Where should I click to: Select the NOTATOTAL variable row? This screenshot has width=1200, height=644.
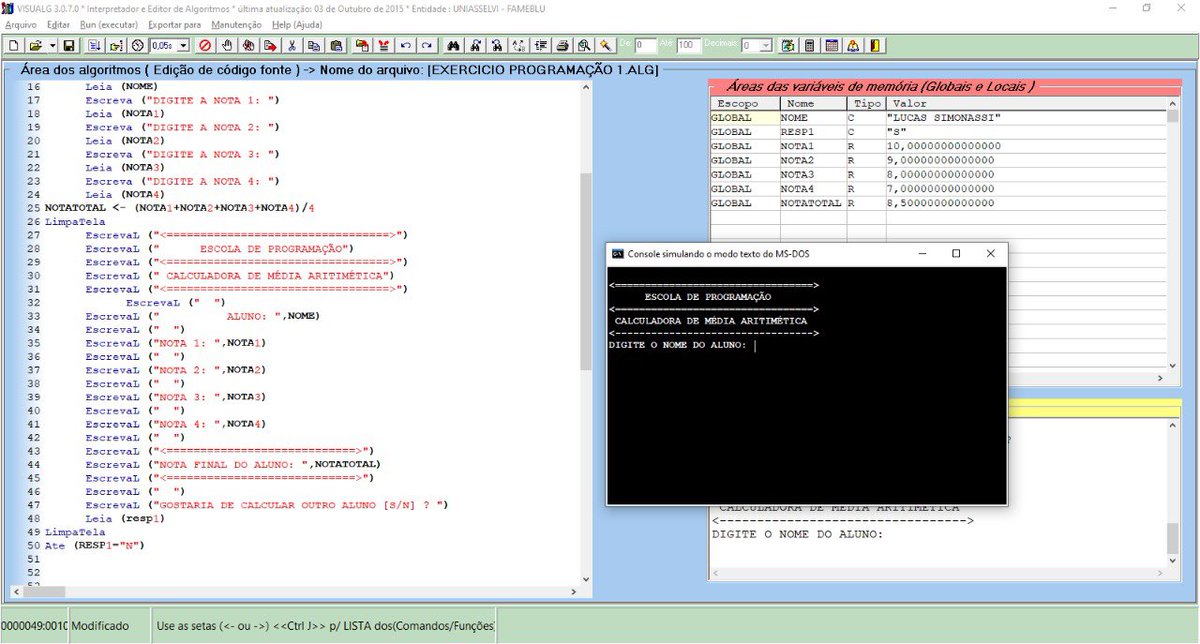coord(938,203)
